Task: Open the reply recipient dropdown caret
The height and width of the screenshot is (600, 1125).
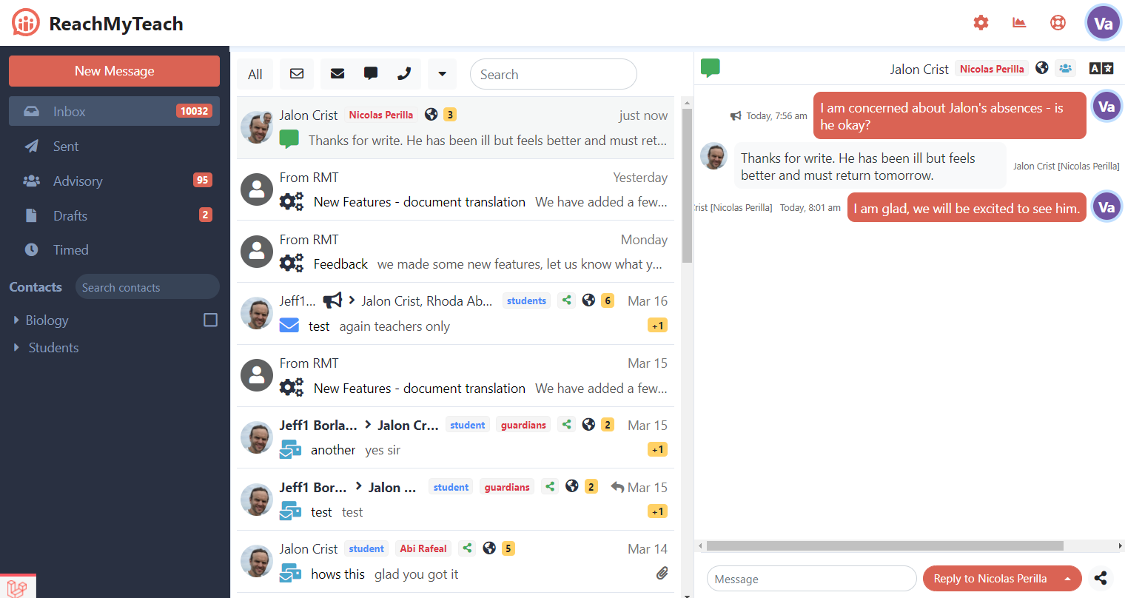Action: point(1068,578)
